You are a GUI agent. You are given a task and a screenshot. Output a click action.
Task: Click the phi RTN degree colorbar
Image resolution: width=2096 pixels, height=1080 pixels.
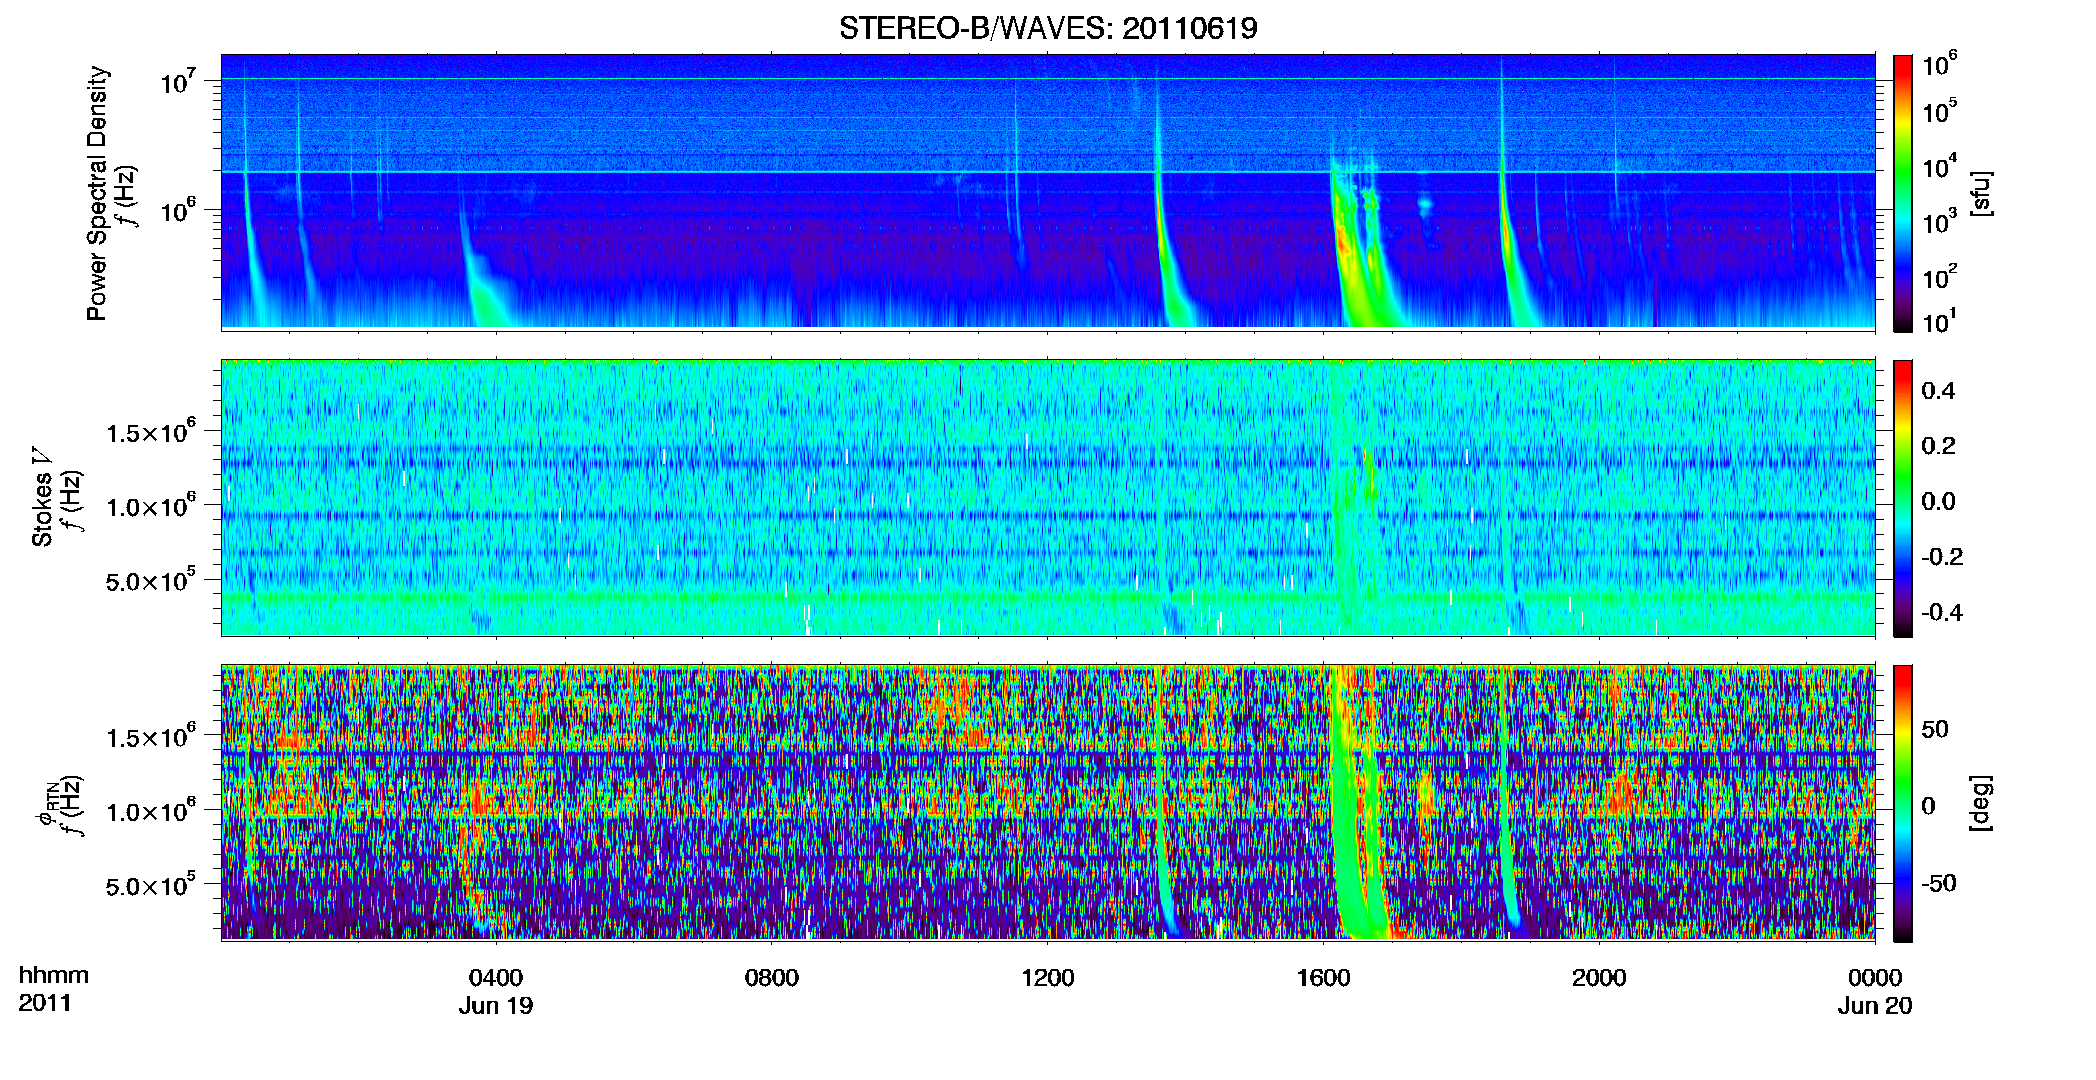tap(1903, 803)
